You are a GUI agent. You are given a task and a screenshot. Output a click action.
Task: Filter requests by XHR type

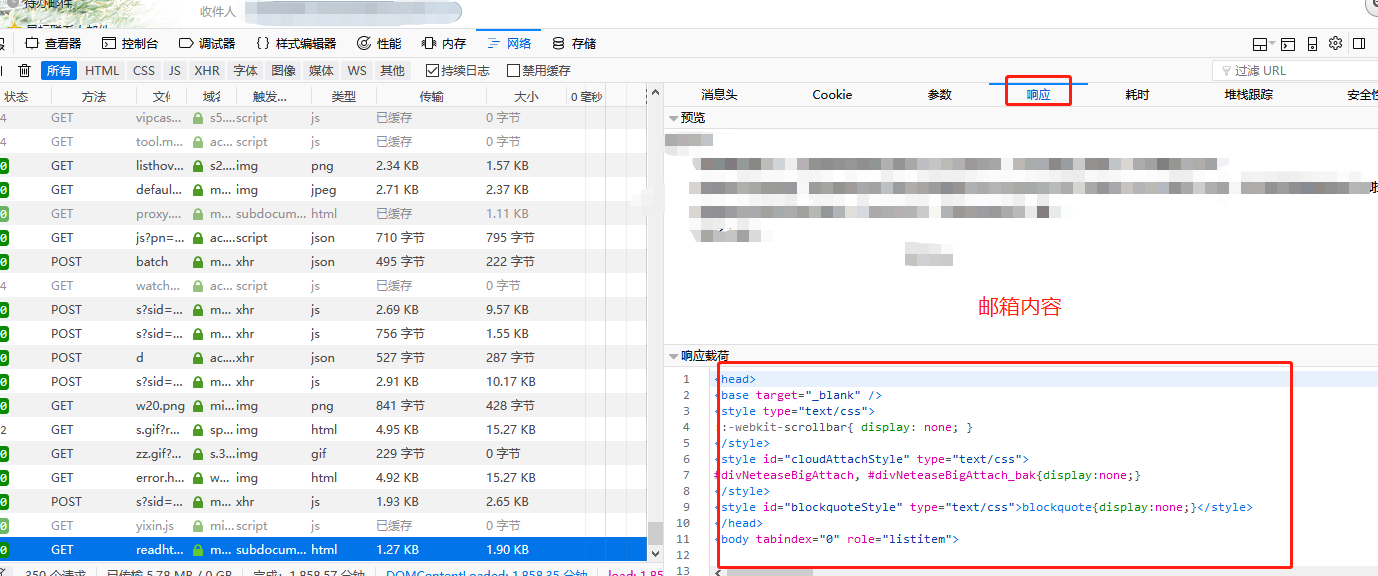(206, 70)
